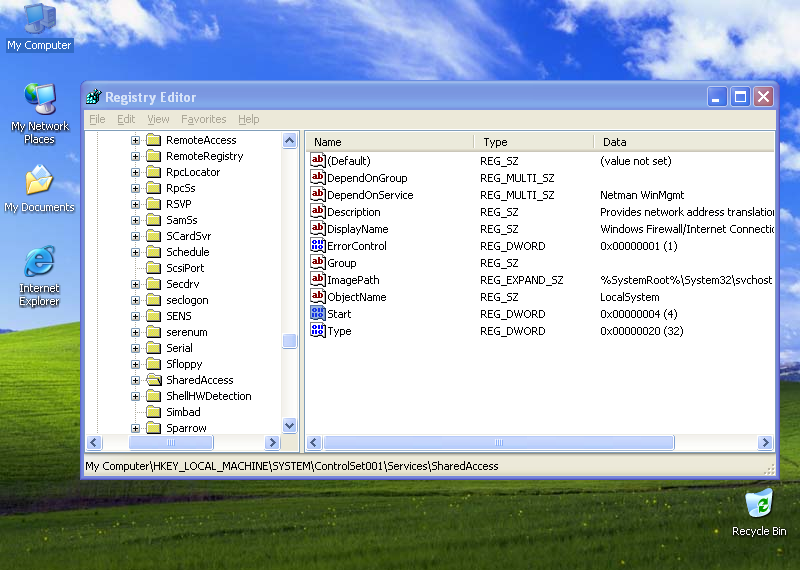Open the View menu
Image resolution: width=800 pixels, height=570 pixels.
[x=158, y=119]
